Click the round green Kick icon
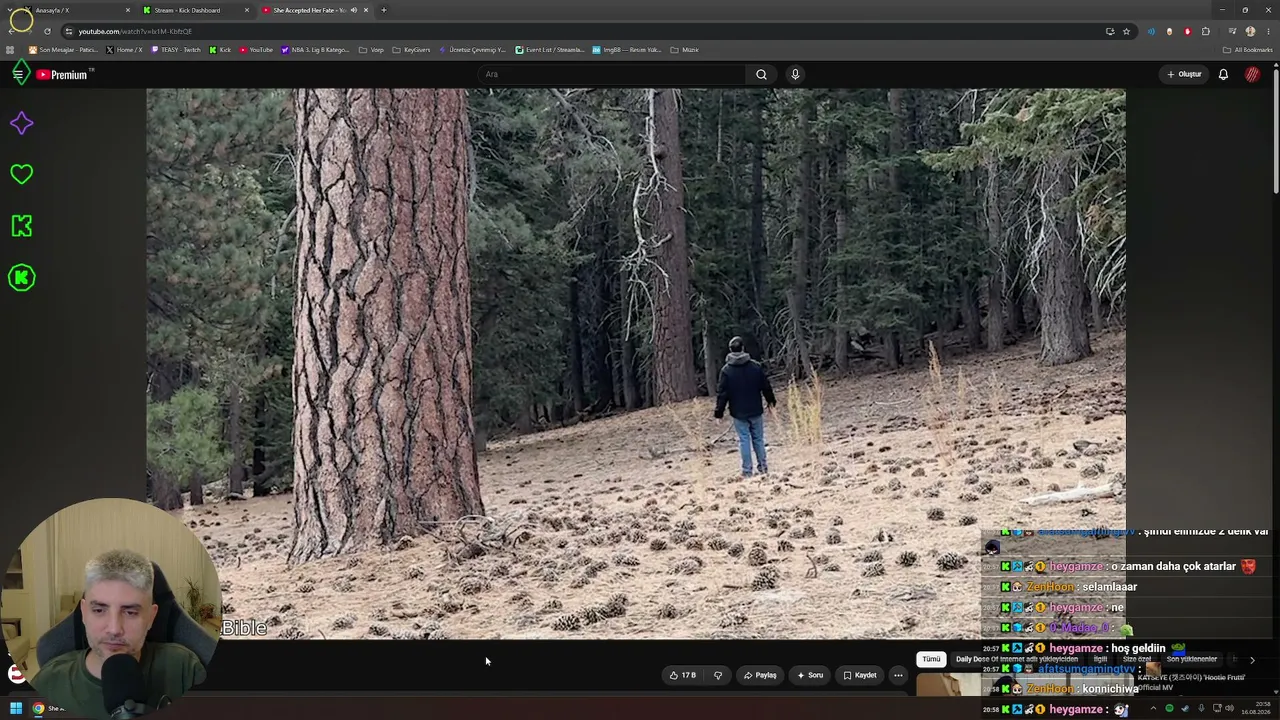Image resolution: width=1280 pixels, height=720 pixels. 21,277
